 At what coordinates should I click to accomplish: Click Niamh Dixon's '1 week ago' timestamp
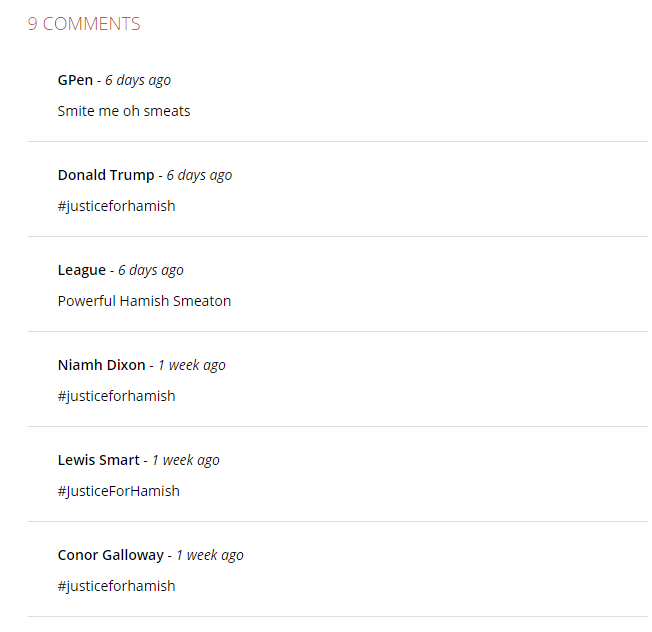(x=192, y=365)
